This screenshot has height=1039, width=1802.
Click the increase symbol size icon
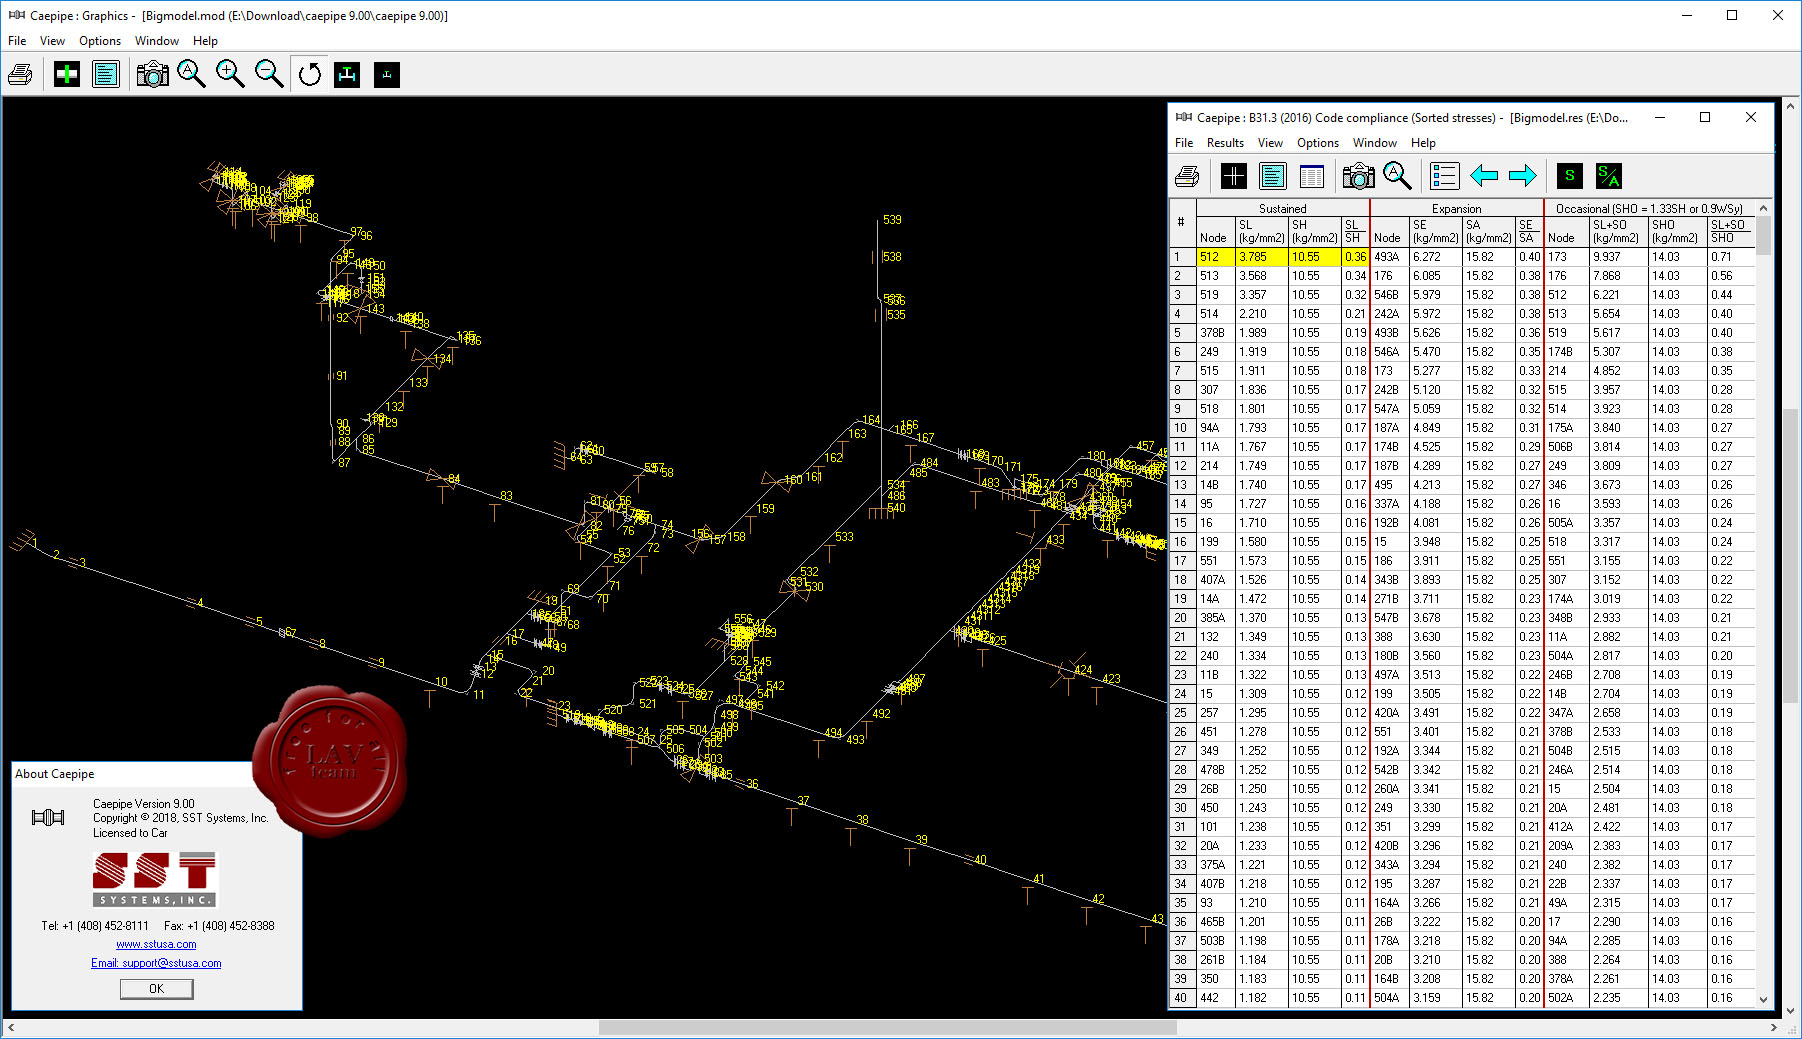pos(347,74)
